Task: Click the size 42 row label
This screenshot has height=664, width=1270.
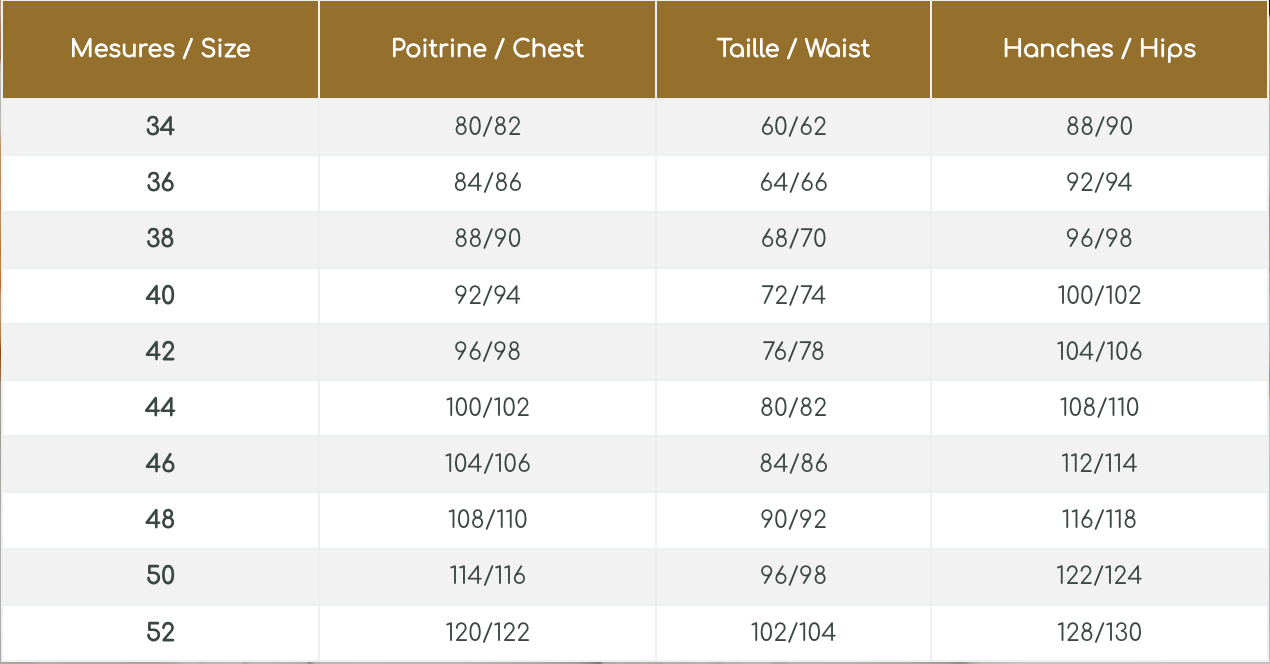Action: click(x=160, y=351)
